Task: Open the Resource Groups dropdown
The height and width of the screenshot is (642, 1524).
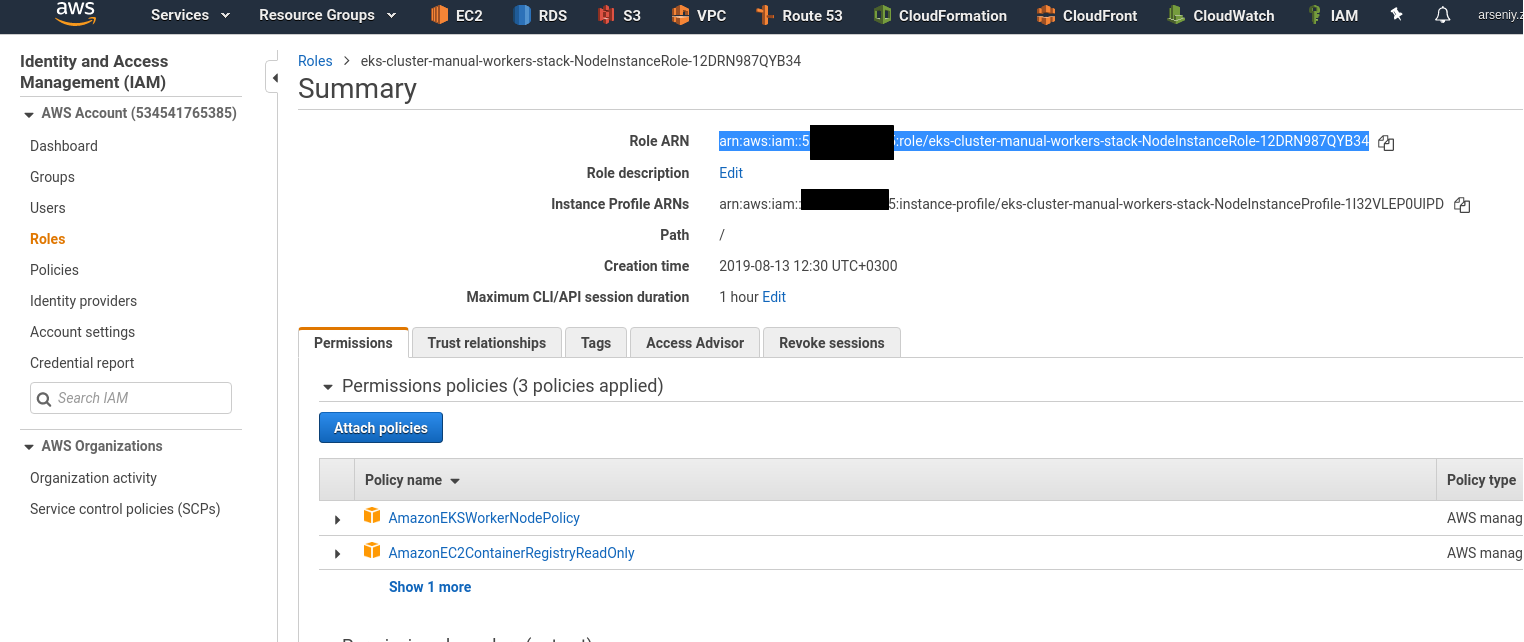Action: point(328,15)
